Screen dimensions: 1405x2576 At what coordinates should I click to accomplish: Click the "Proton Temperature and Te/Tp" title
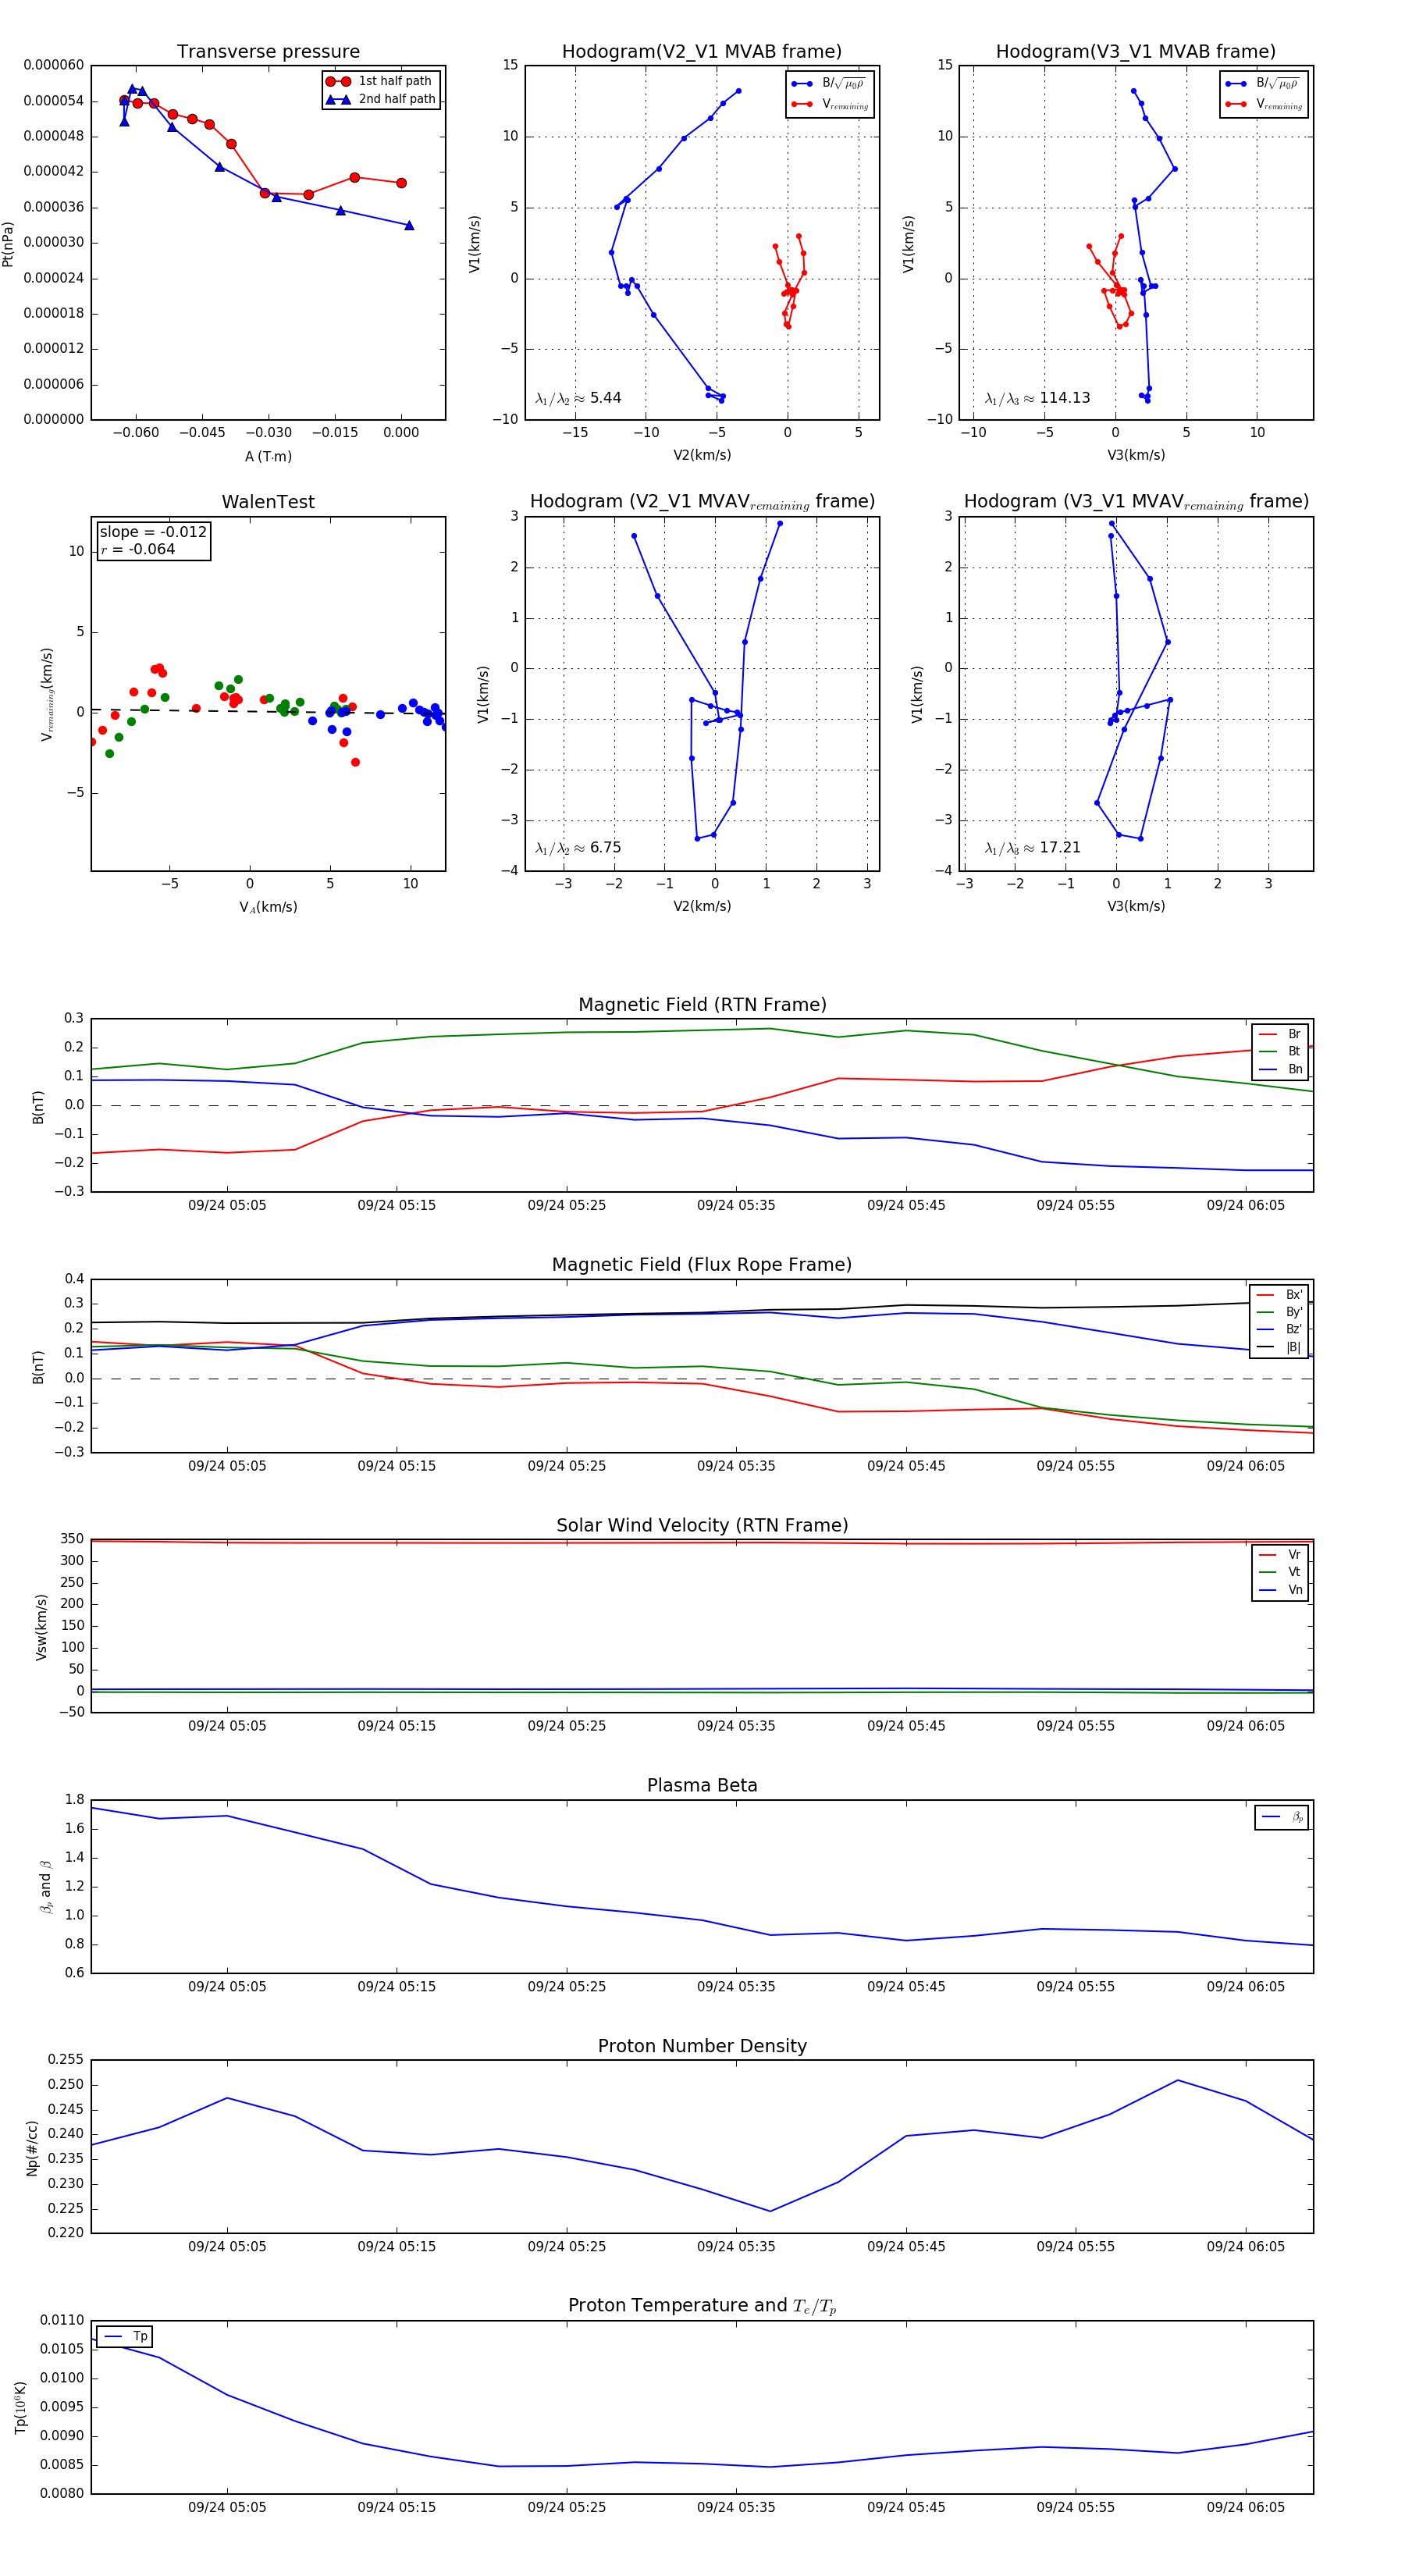[x=702, y=2306]
